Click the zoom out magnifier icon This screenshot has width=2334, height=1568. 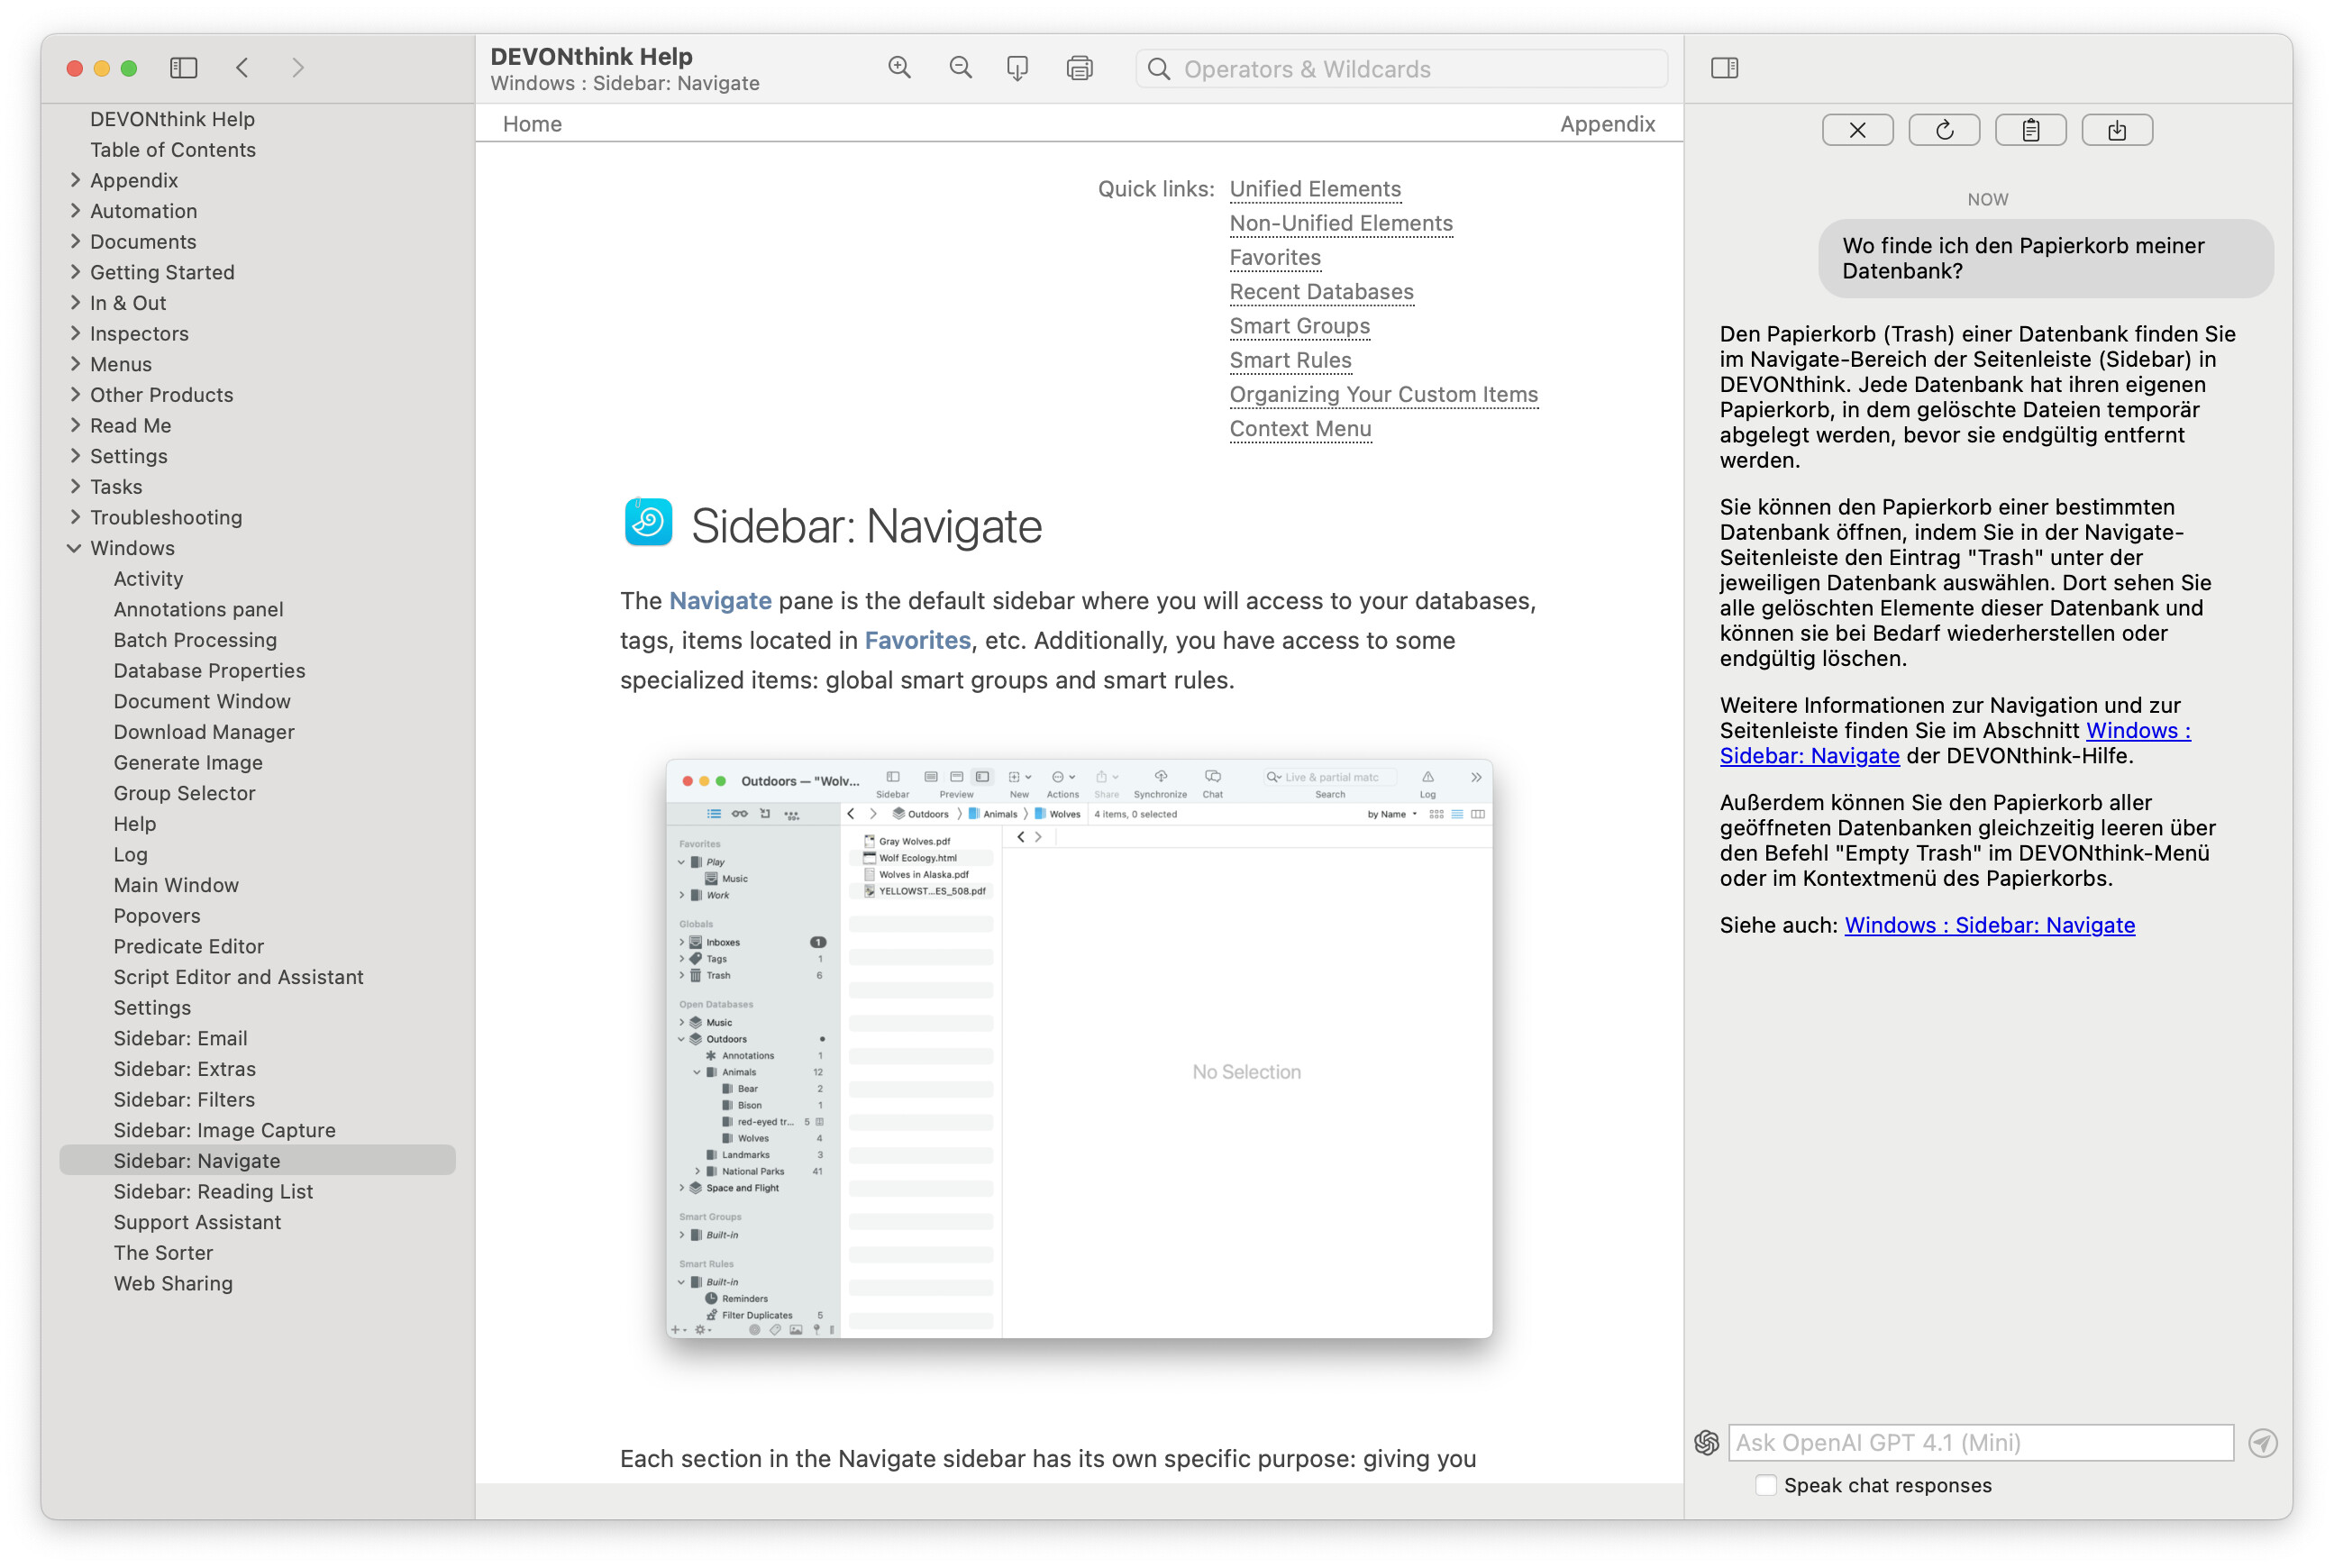(960, 68)
